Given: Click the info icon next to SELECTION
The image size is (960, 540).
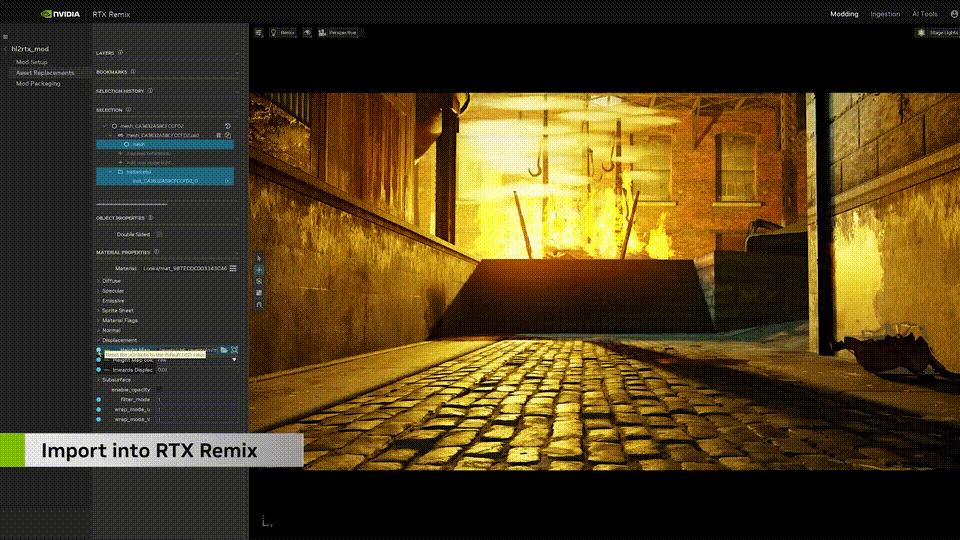Looking at the screenshot, I should click(x=129, y=110).
